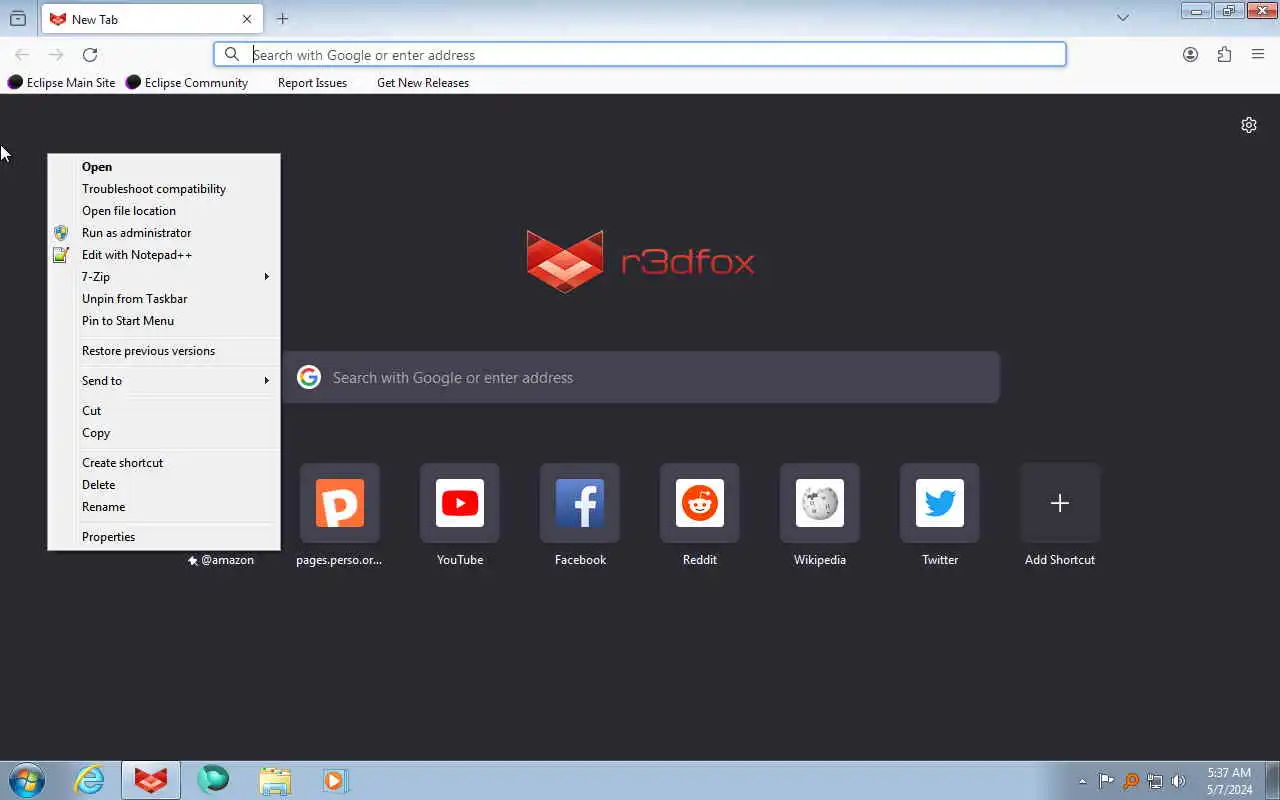Choose Delete in context menu
Image resolution: width=1280 pixels, height=800 pixels.
164,485
